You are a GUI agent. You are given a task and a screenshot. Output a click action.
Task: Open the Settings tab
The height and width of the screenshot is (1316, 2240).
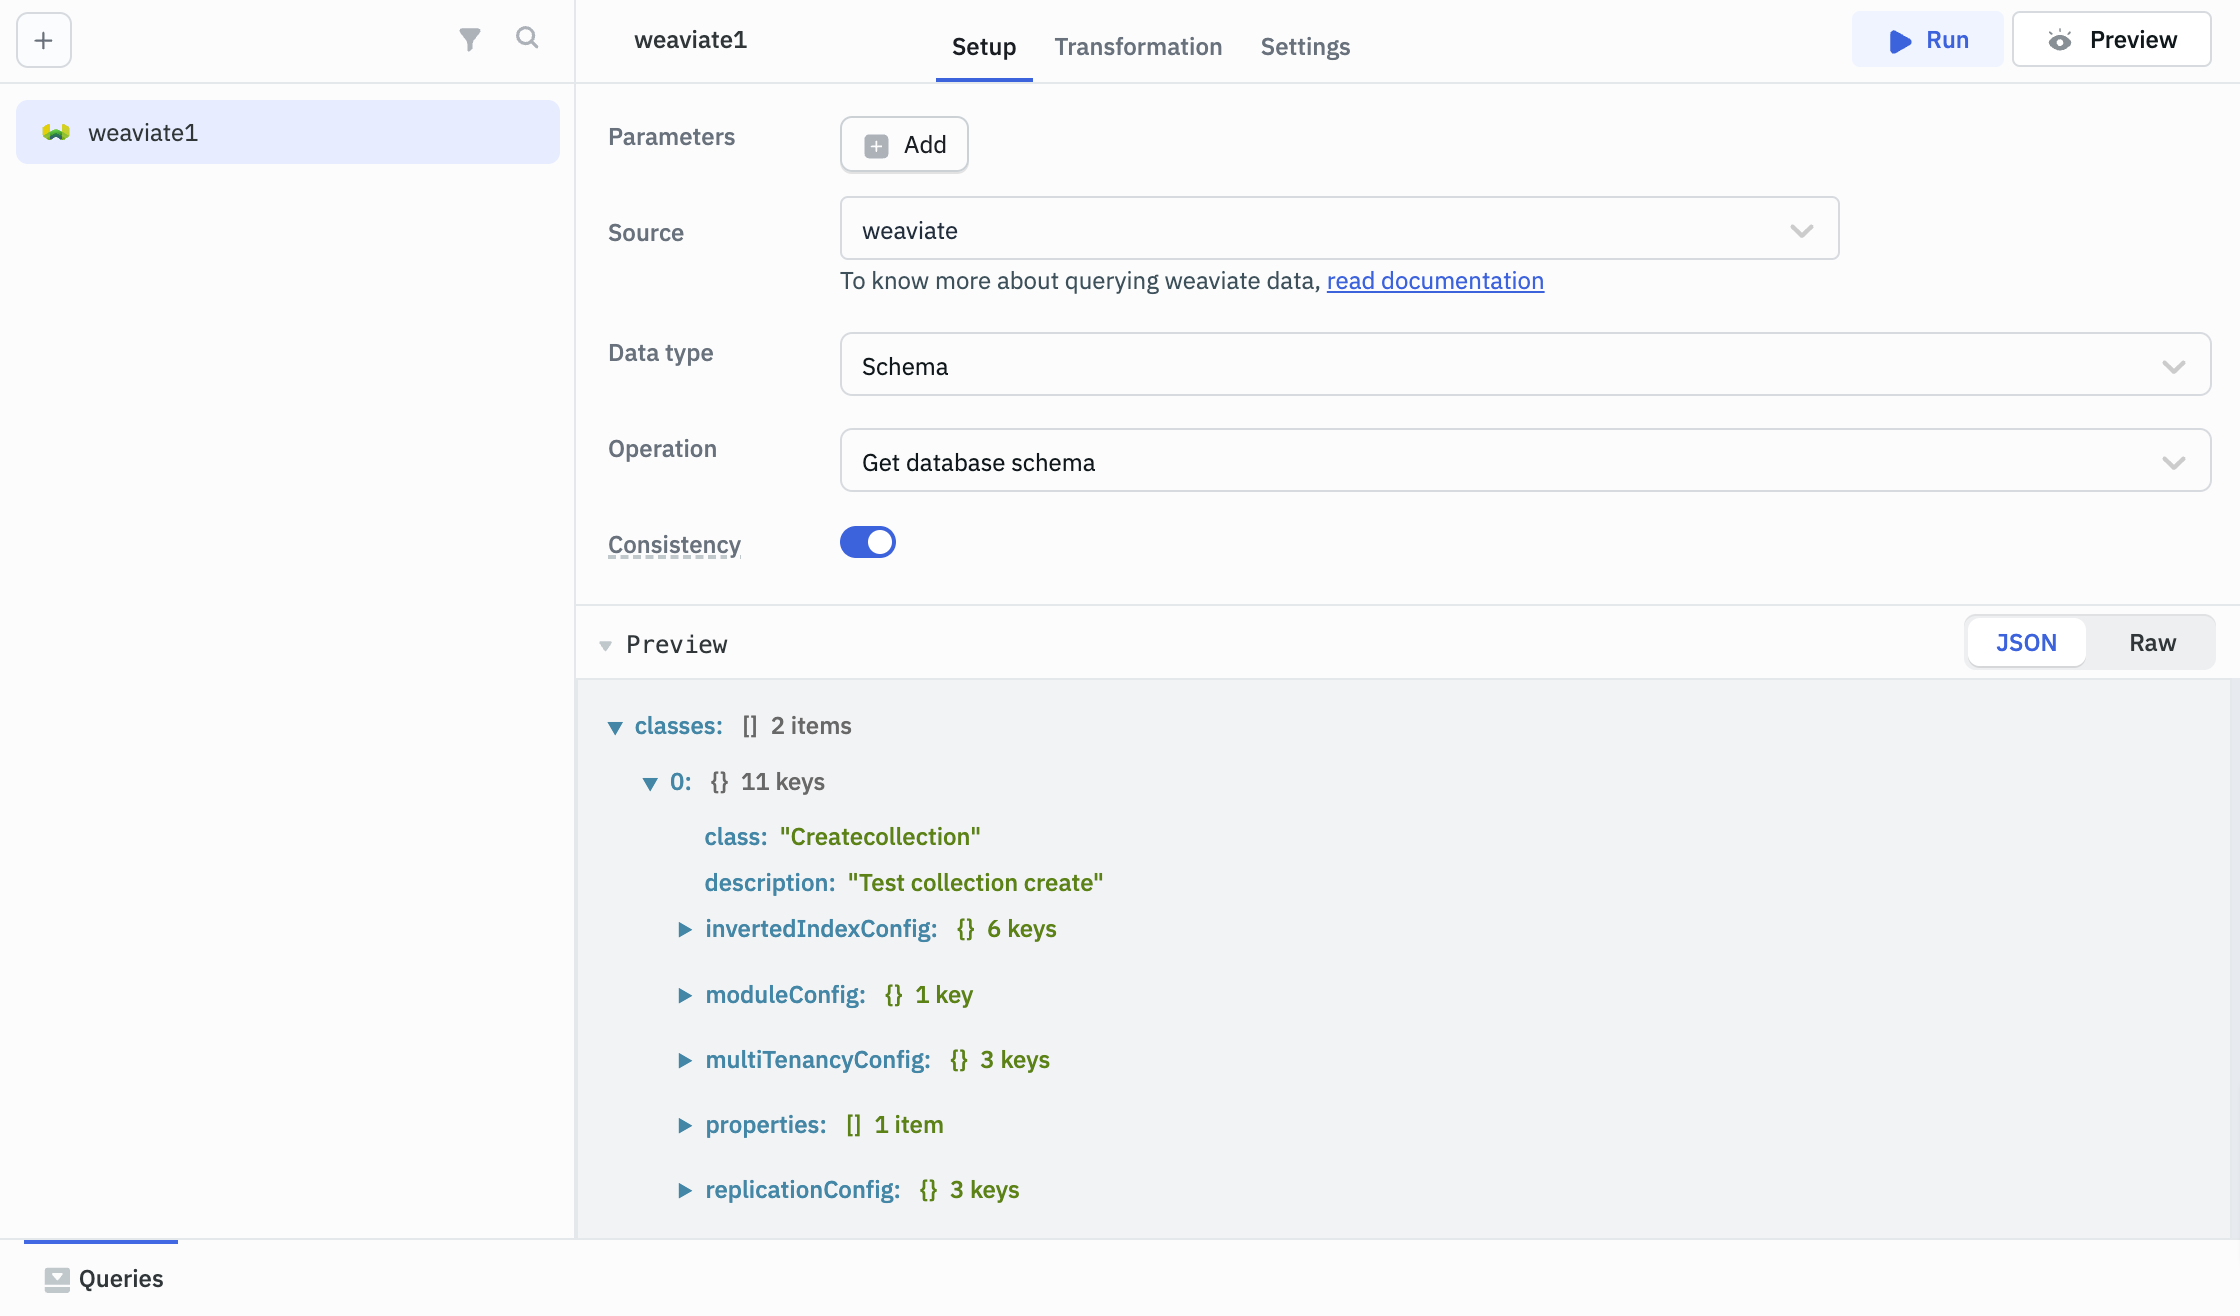[1304, 46]
